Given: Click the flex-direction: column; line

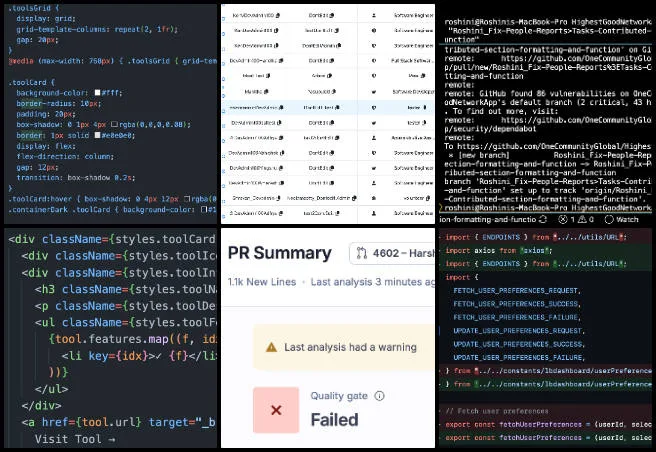Looking at the screenshot, I should pyautogui.click(x=65, y=157).
